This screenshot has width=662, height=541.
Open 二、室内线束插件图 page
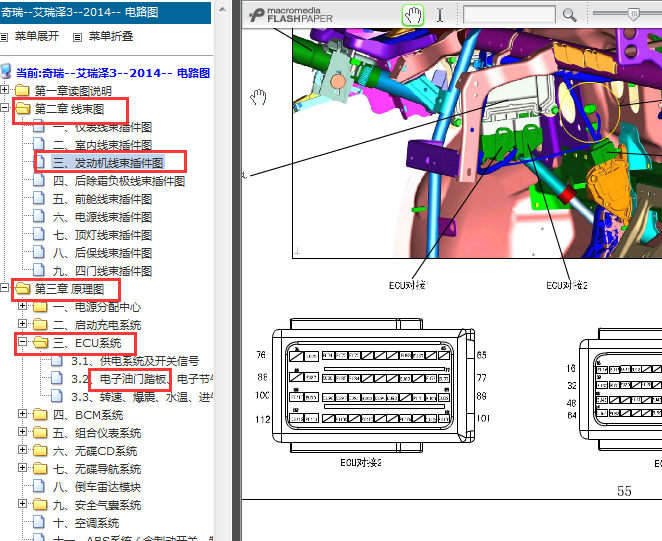102,145
